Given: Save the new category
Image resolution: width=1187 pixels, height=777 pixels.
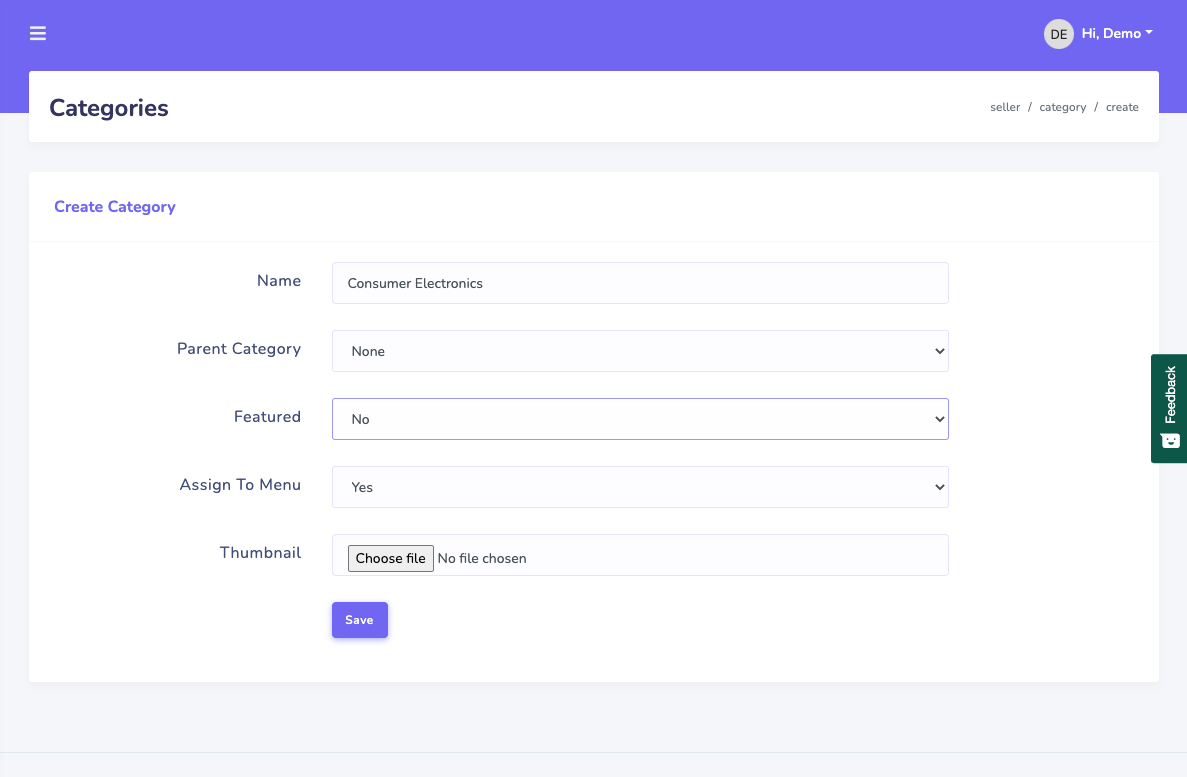Looking at the screenshot, I should pos(360,620).
